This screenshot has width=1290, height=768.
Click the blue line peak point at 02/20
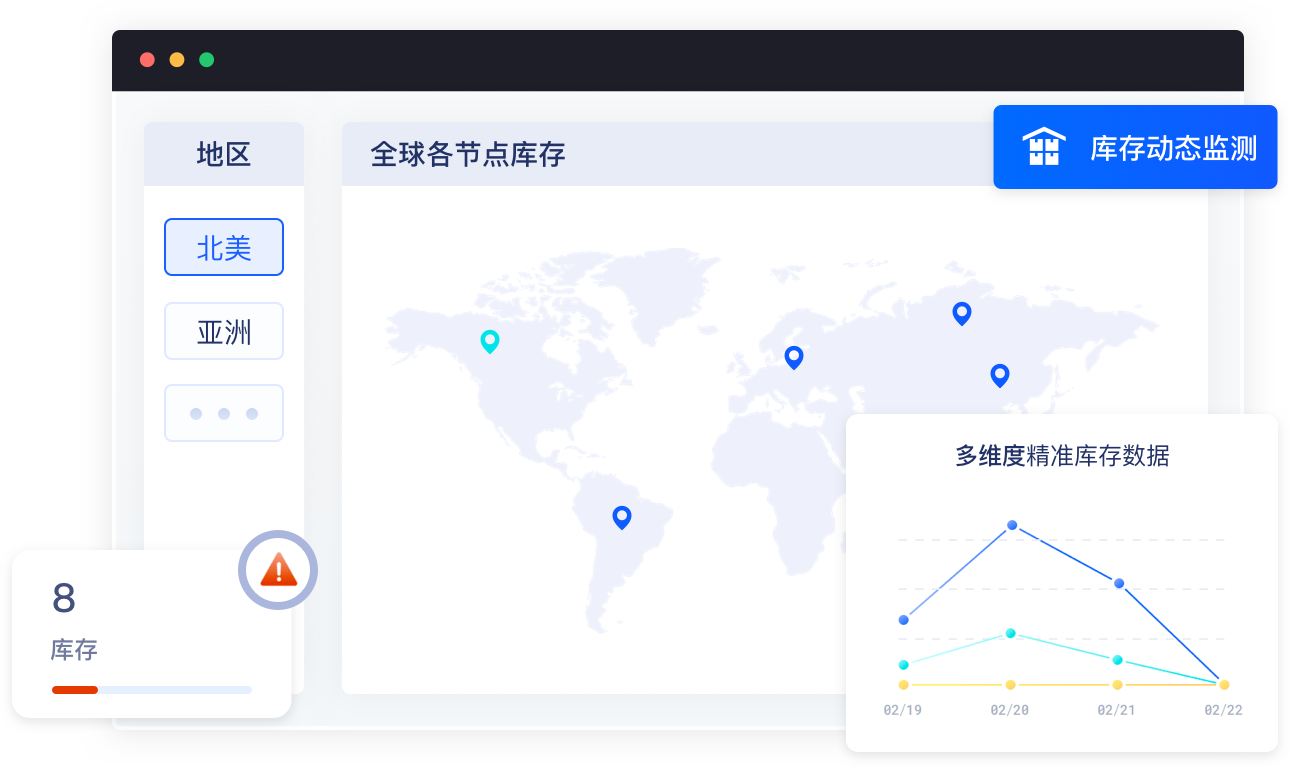(1012, 525)
